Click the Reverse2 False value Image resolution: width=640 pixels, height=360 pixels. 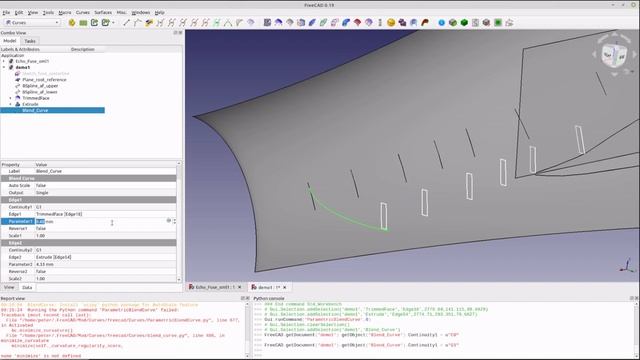(105, 271)
